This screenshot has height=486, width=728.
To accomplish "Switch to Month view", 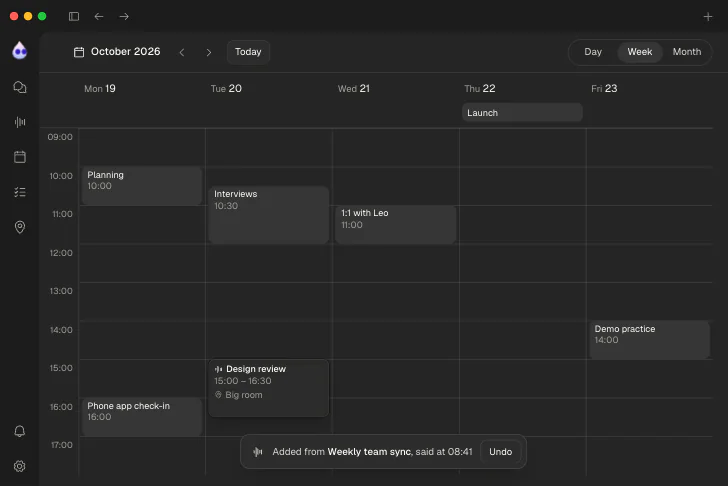I will [687, 52].
